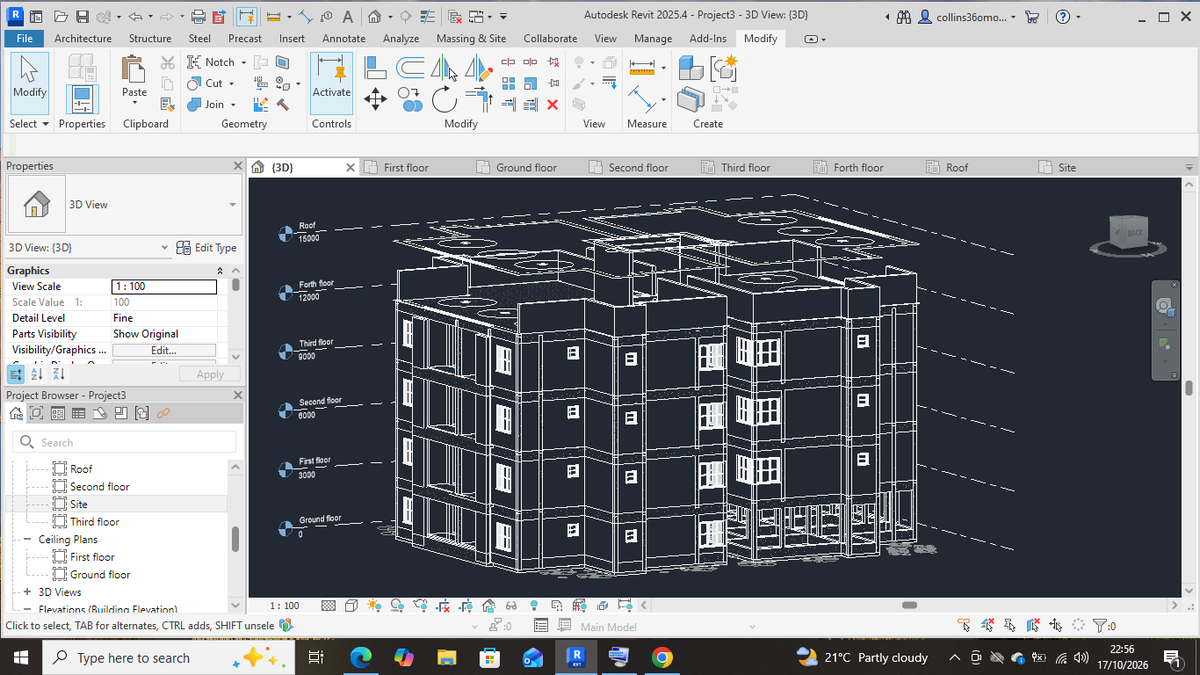Viewport: 1200px width, 675px height.
Task: Click the Detail Level icon in view control bar
Action: point(328,605)
